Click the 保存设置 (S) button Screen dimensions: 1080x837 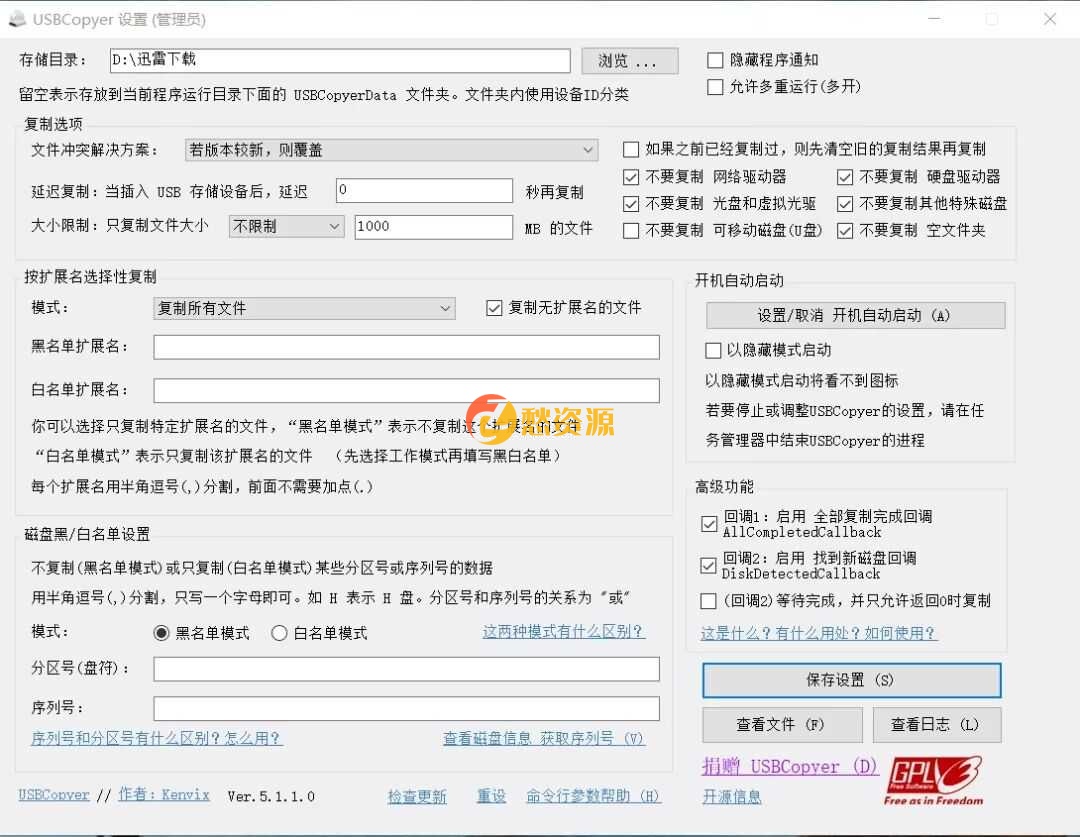[851, 680]
